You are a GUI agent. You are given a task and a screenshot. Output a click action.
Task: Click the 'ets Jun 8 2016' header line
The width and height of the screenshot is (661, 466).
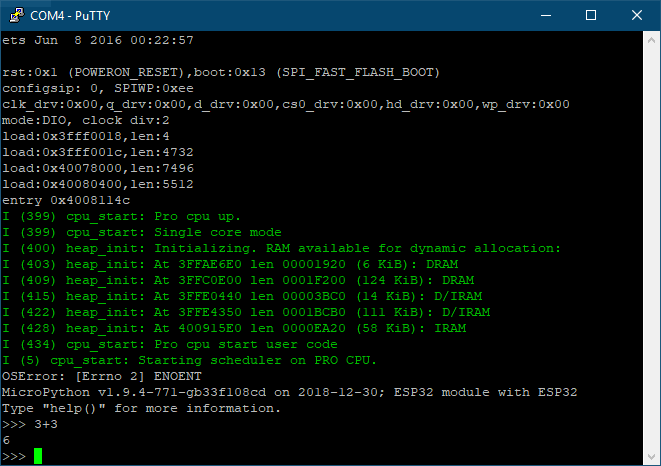pyautogui.click(x=98, y=40)
